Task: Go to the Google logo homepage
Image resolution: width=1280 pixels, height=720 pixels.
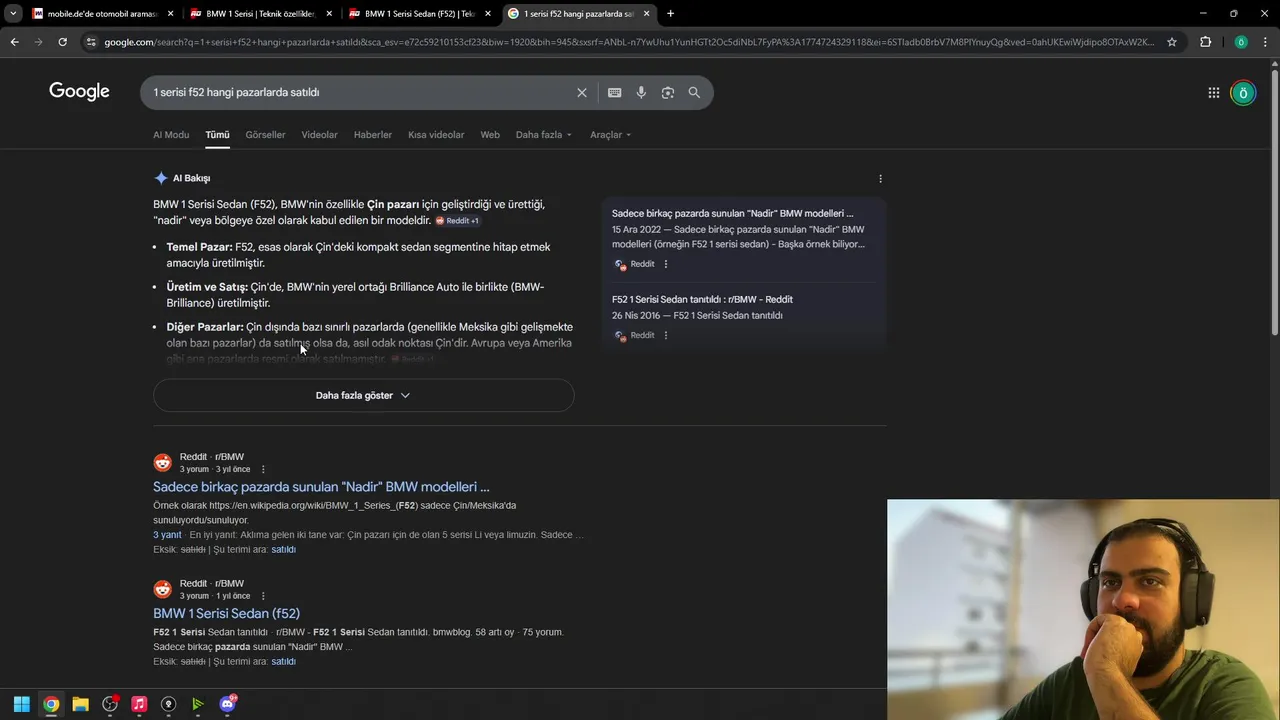Action: (x=79, y=92)
